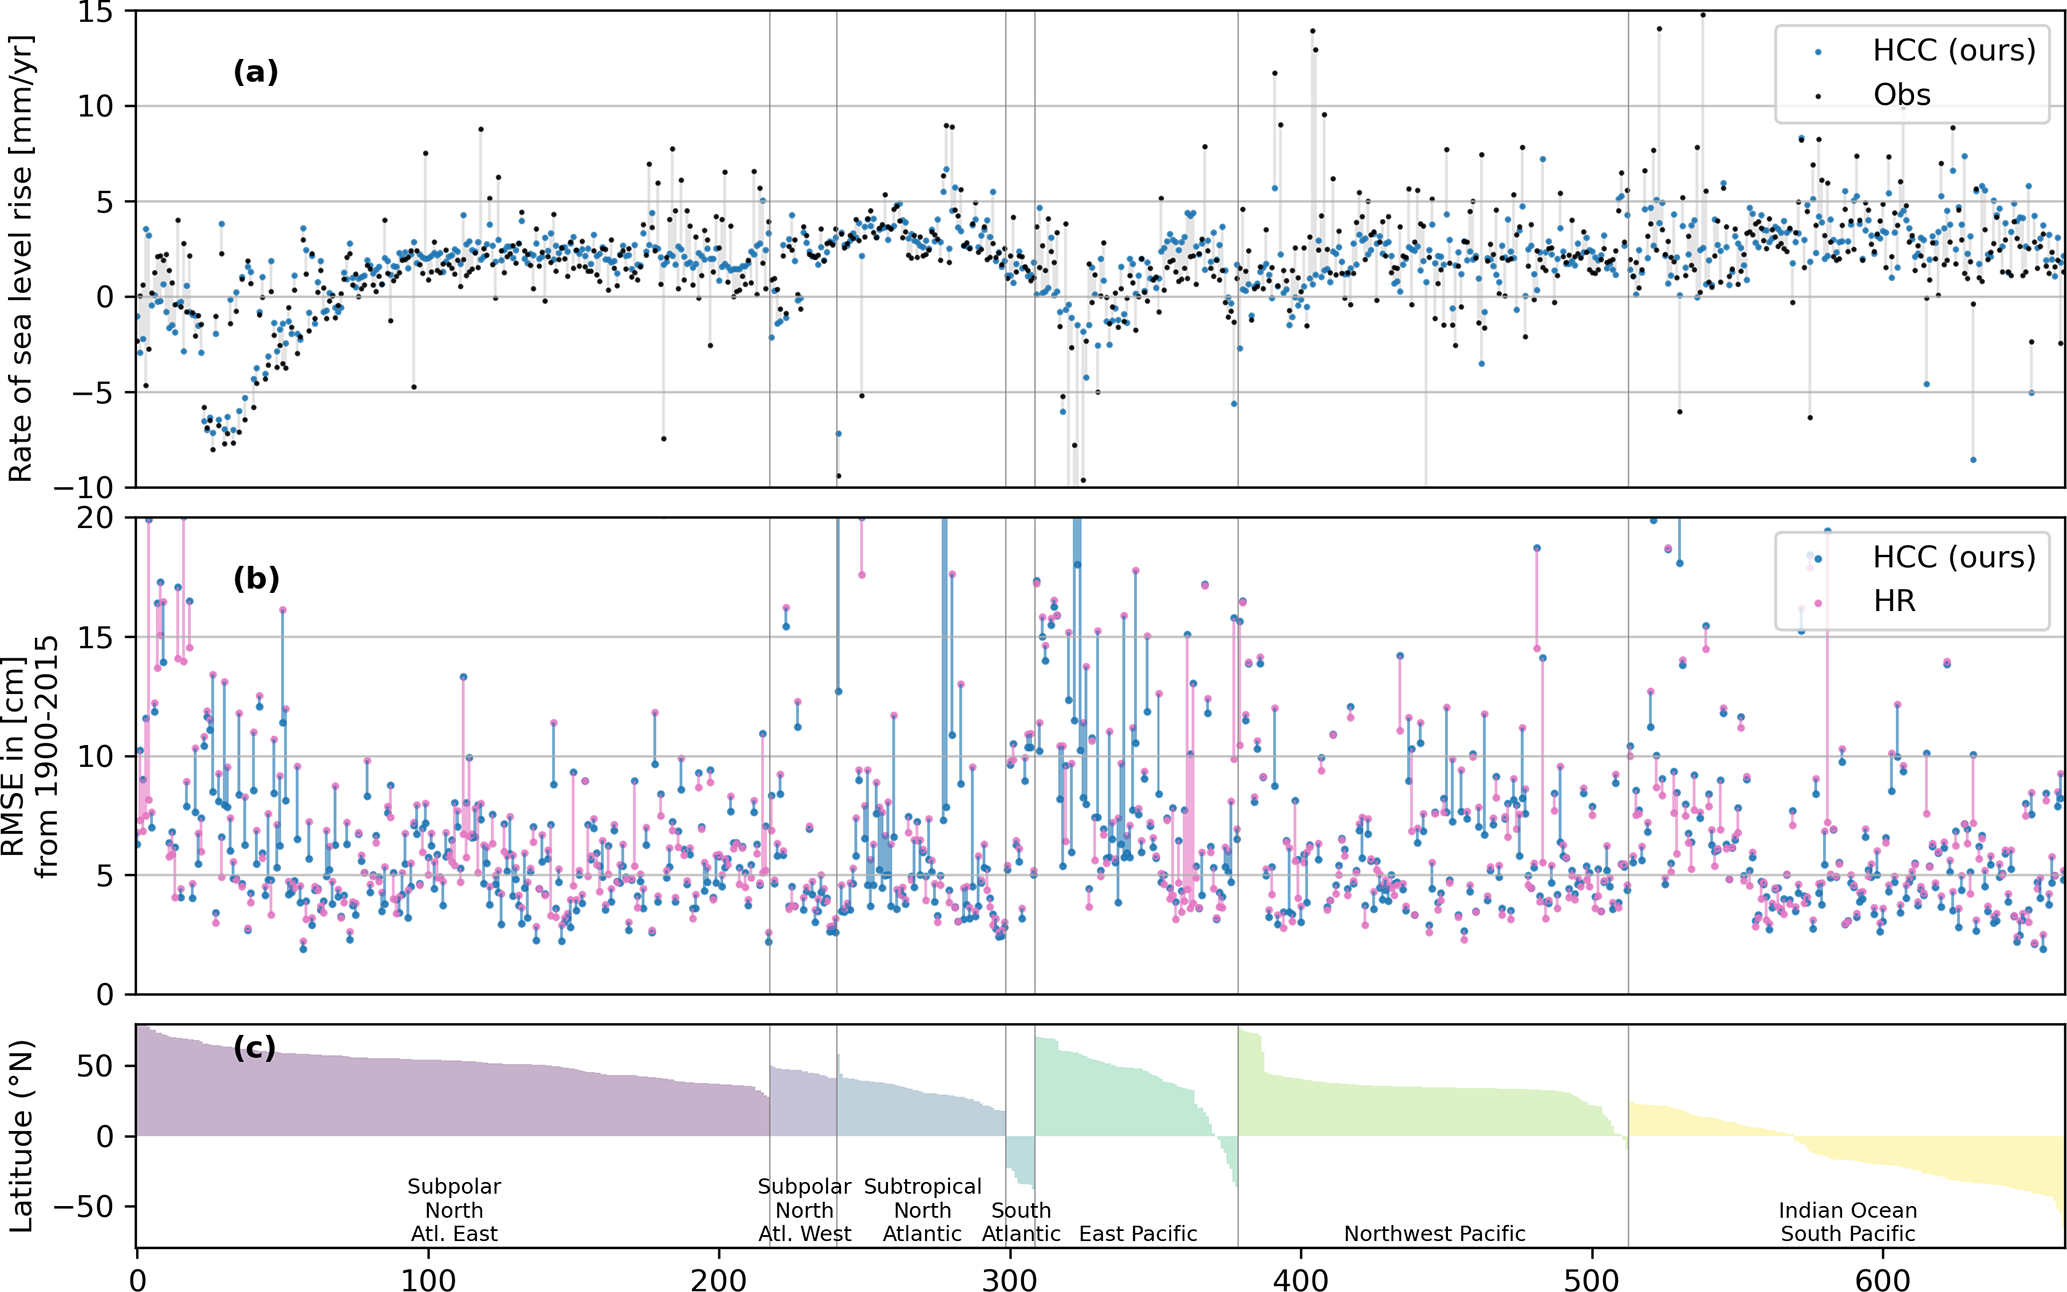Click the HCC (ours) legend entry in panel (b)

[1952, 557]
